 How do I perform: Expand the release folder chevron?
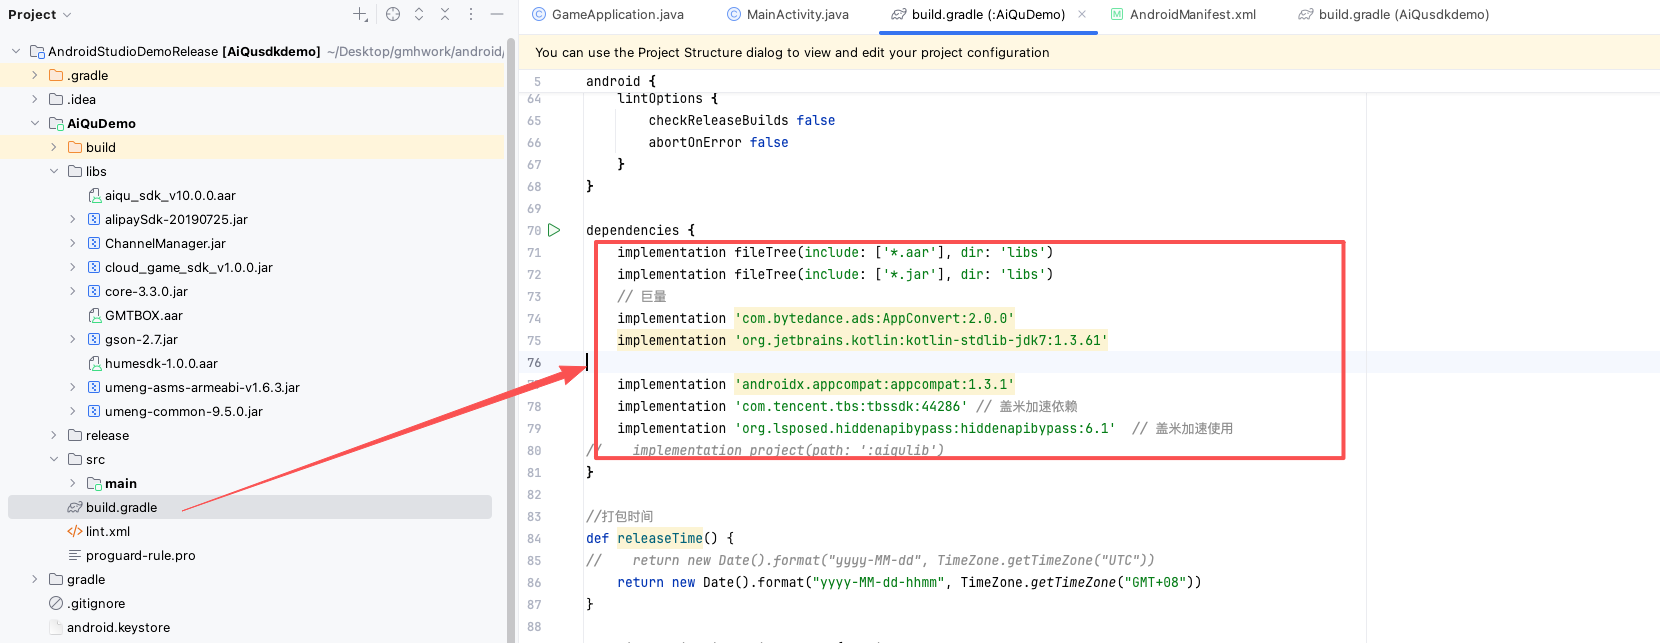[x=54, y=435]
